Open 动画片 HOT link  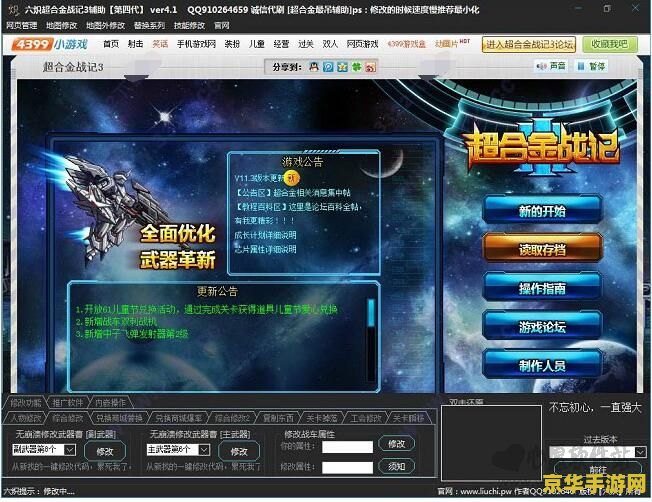tap(452, 43)
